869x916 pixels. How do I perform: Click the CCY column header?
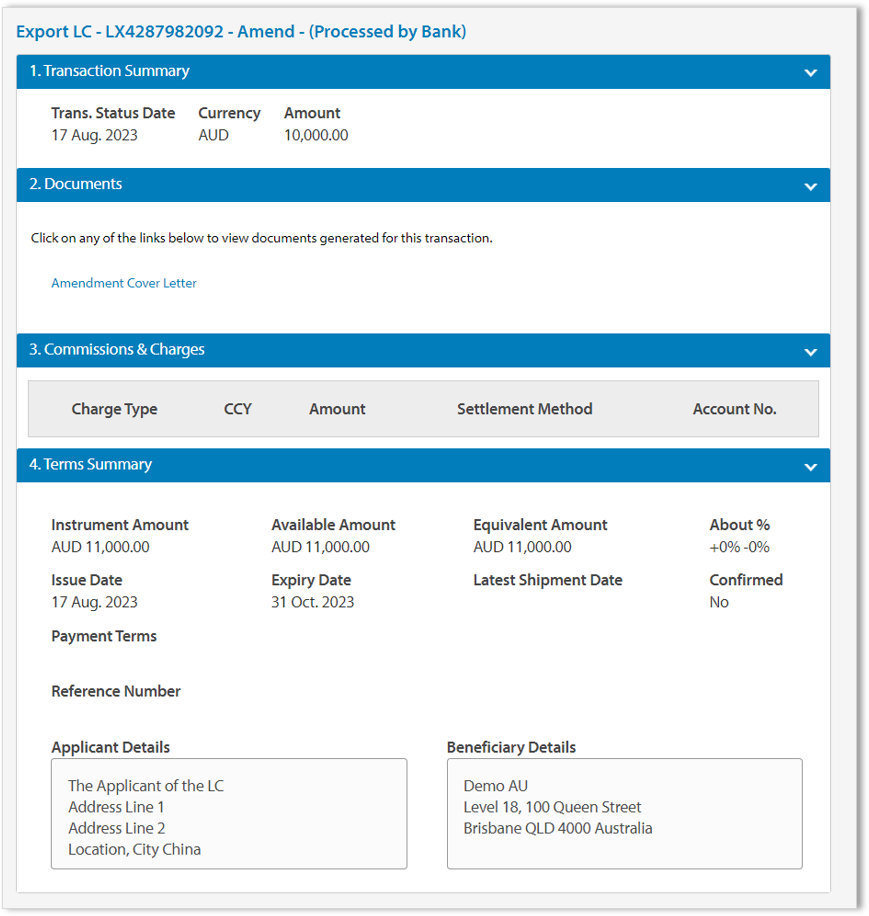pos(238,409)
